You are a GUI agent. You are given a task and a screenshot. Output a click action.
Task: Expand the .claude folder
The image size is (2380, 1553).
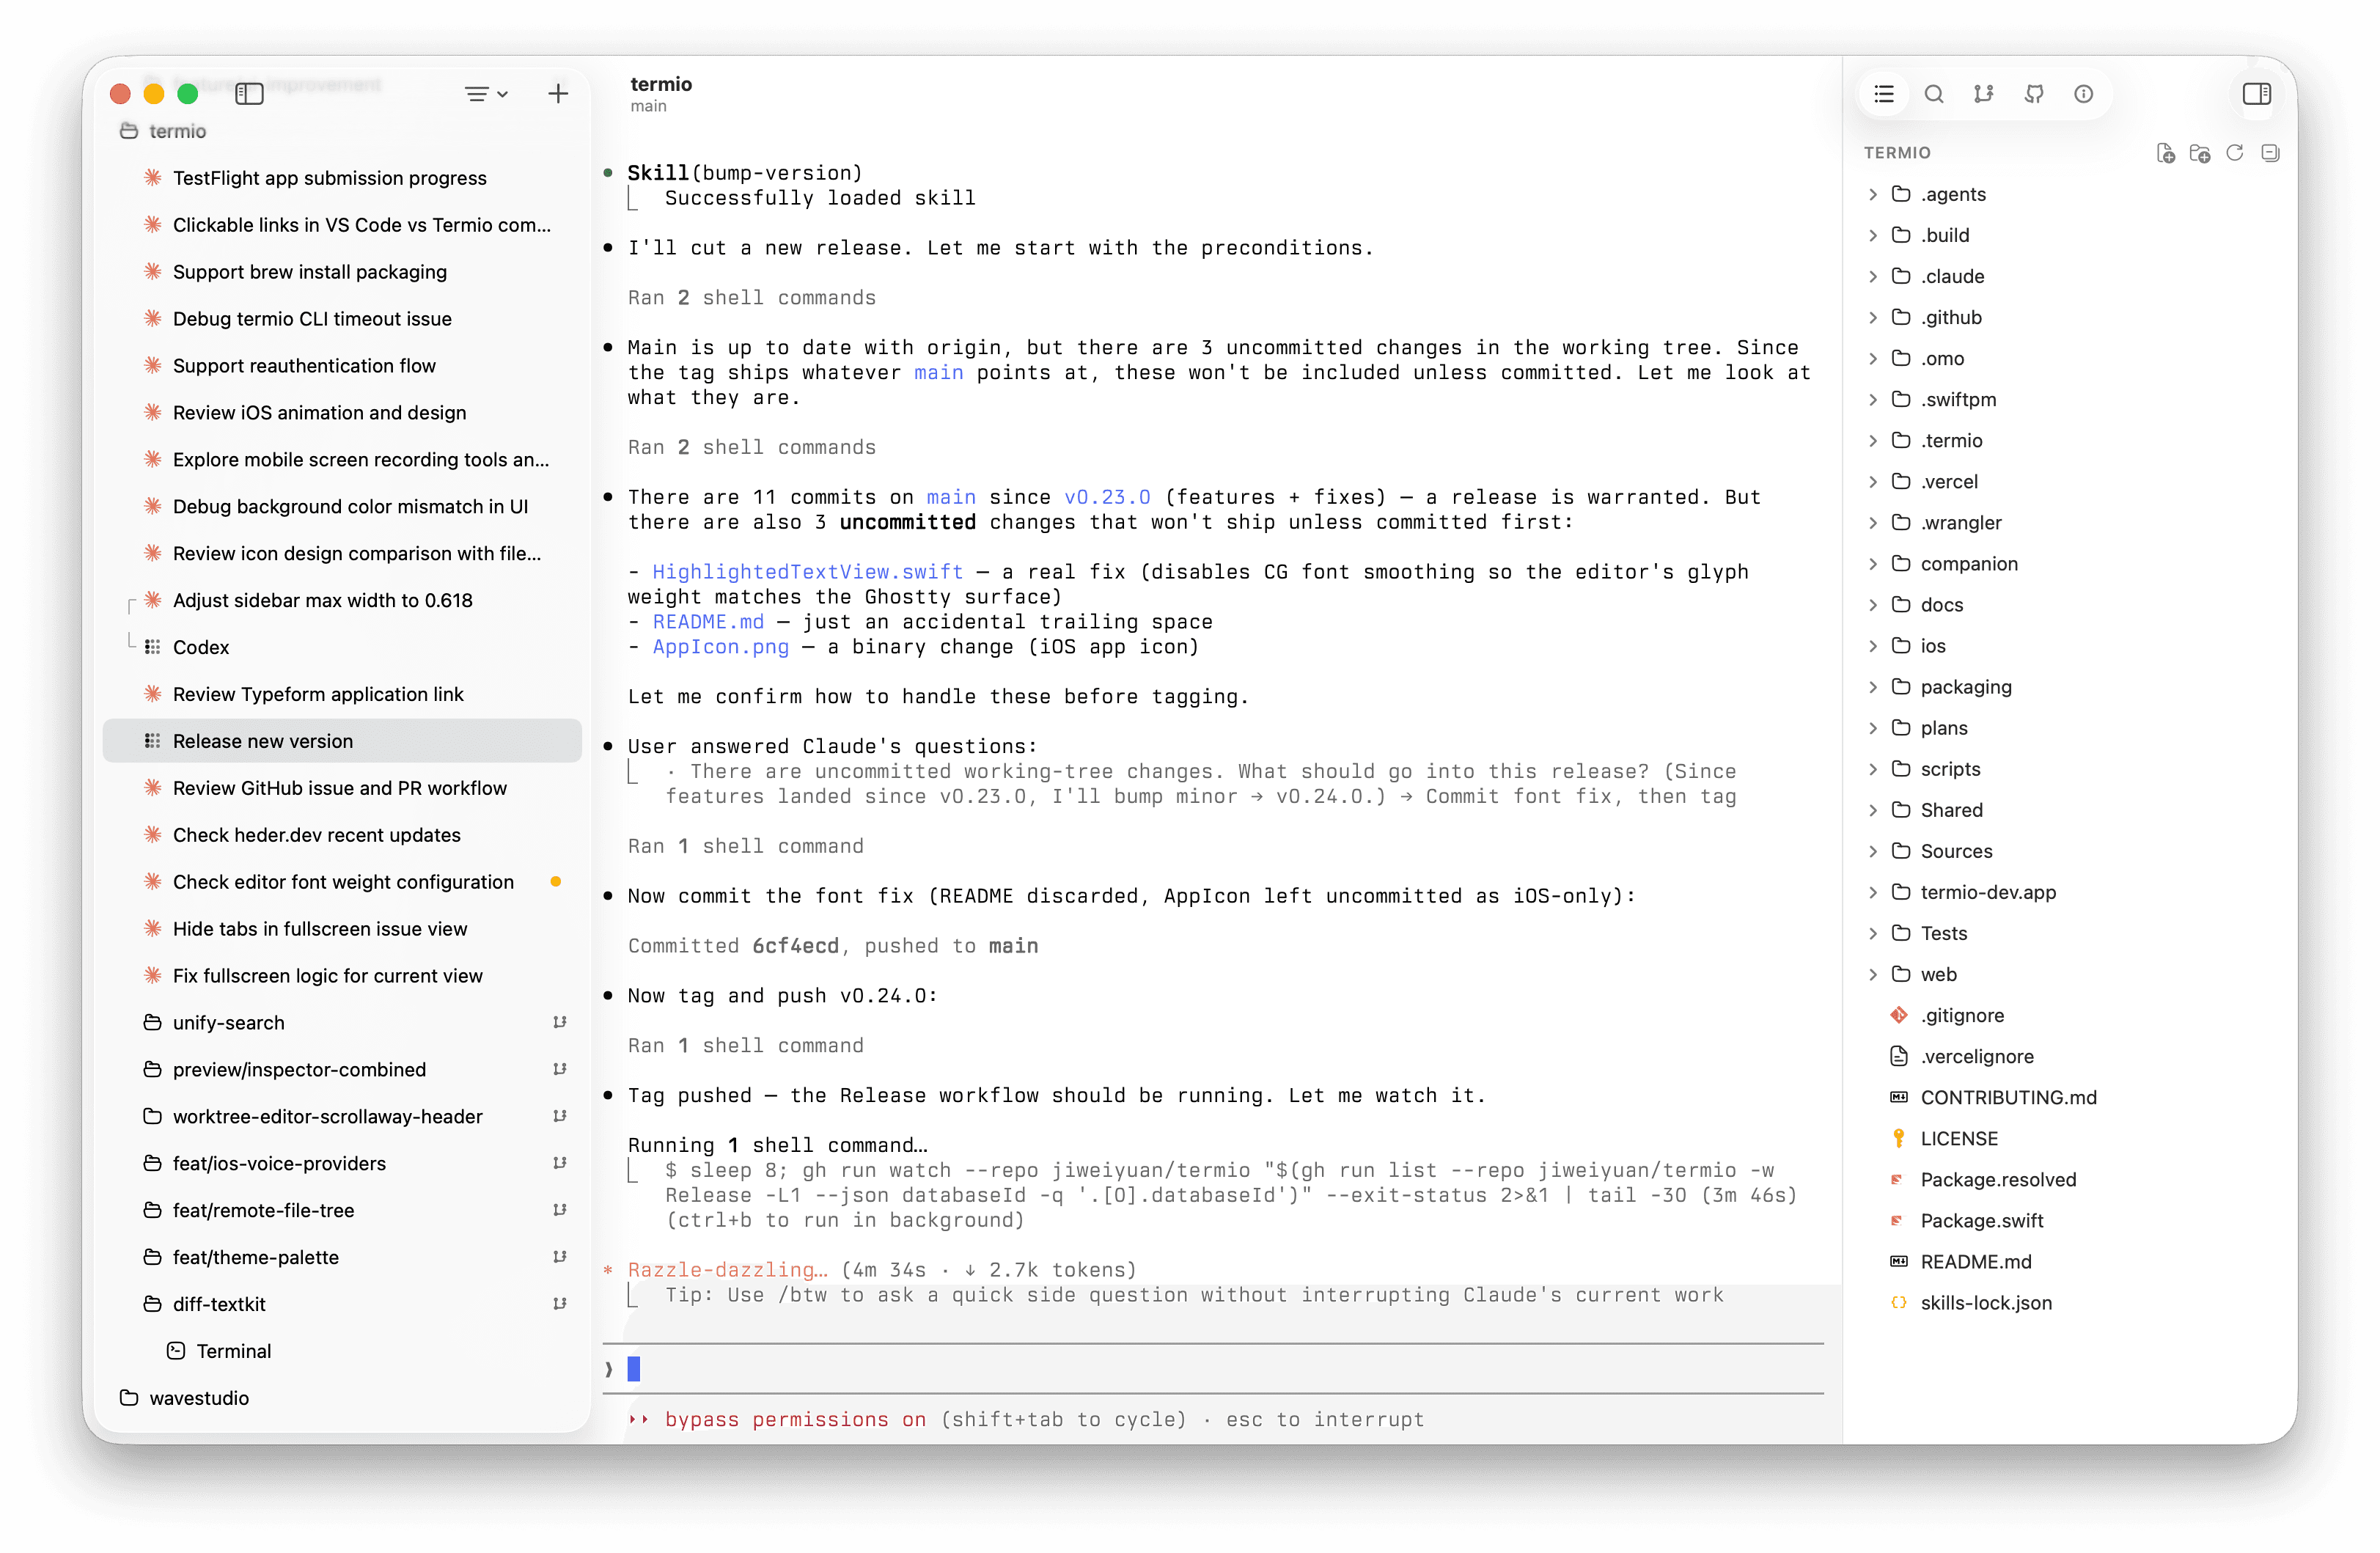click(1873, 276)
